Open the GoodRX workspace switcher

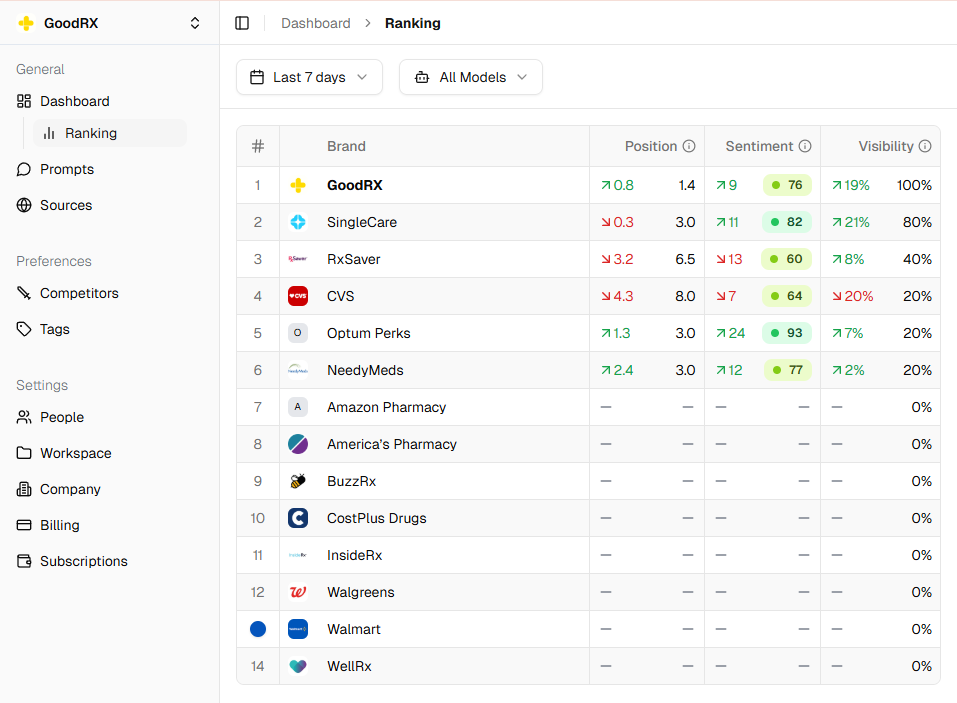(110, 23)
